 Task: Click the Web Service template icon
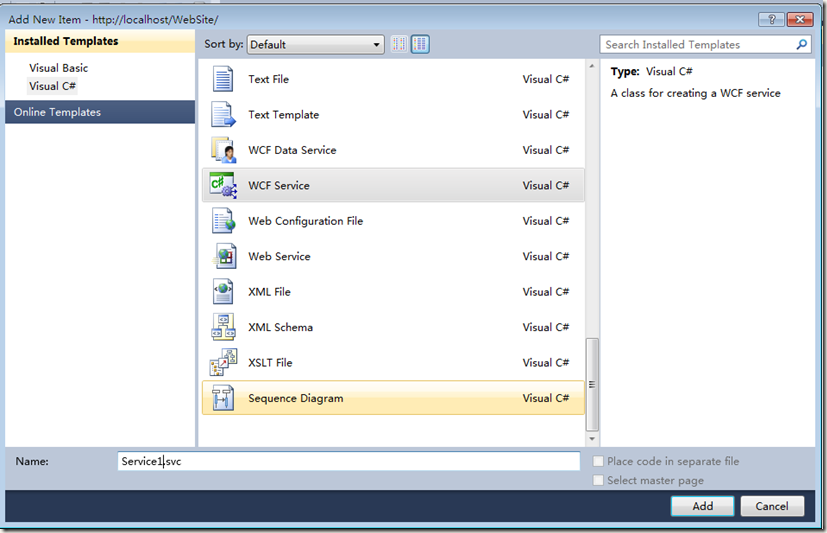224,256
